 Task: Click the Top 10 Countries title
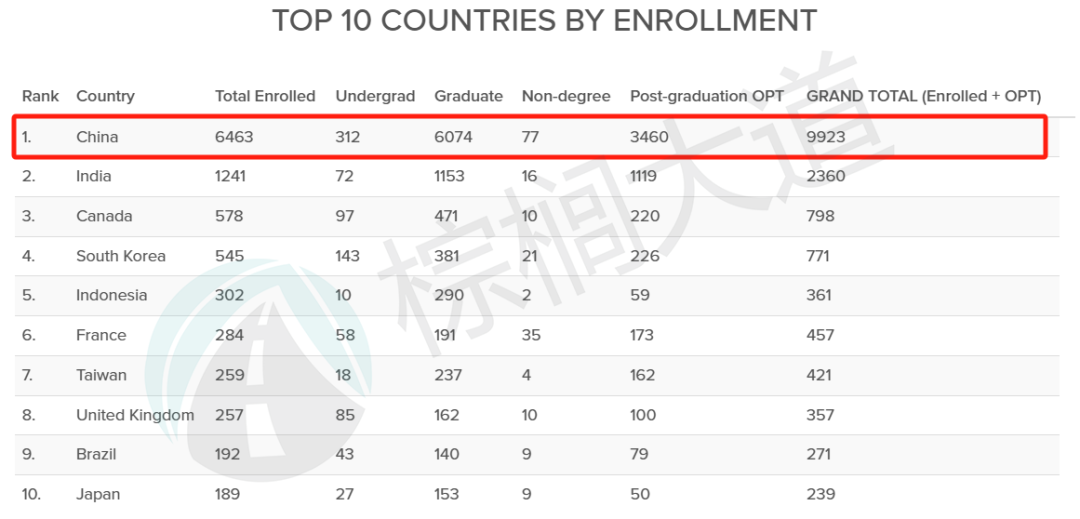544,21
